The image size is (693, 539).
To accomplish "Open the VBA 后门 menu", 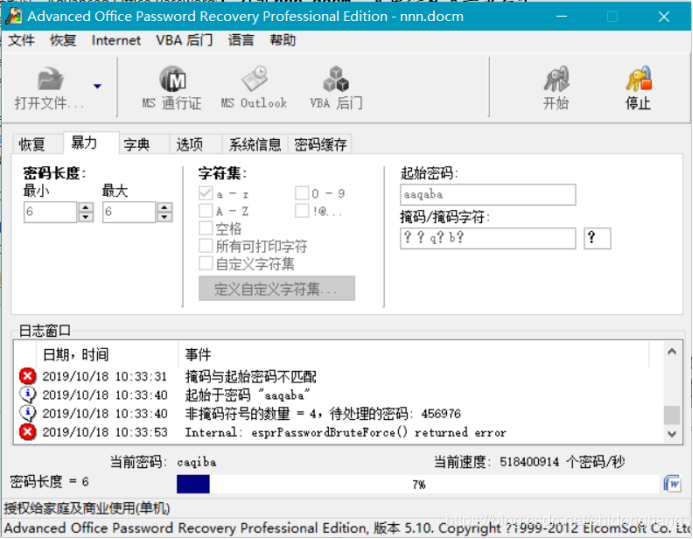I will [x=184, y=40].
